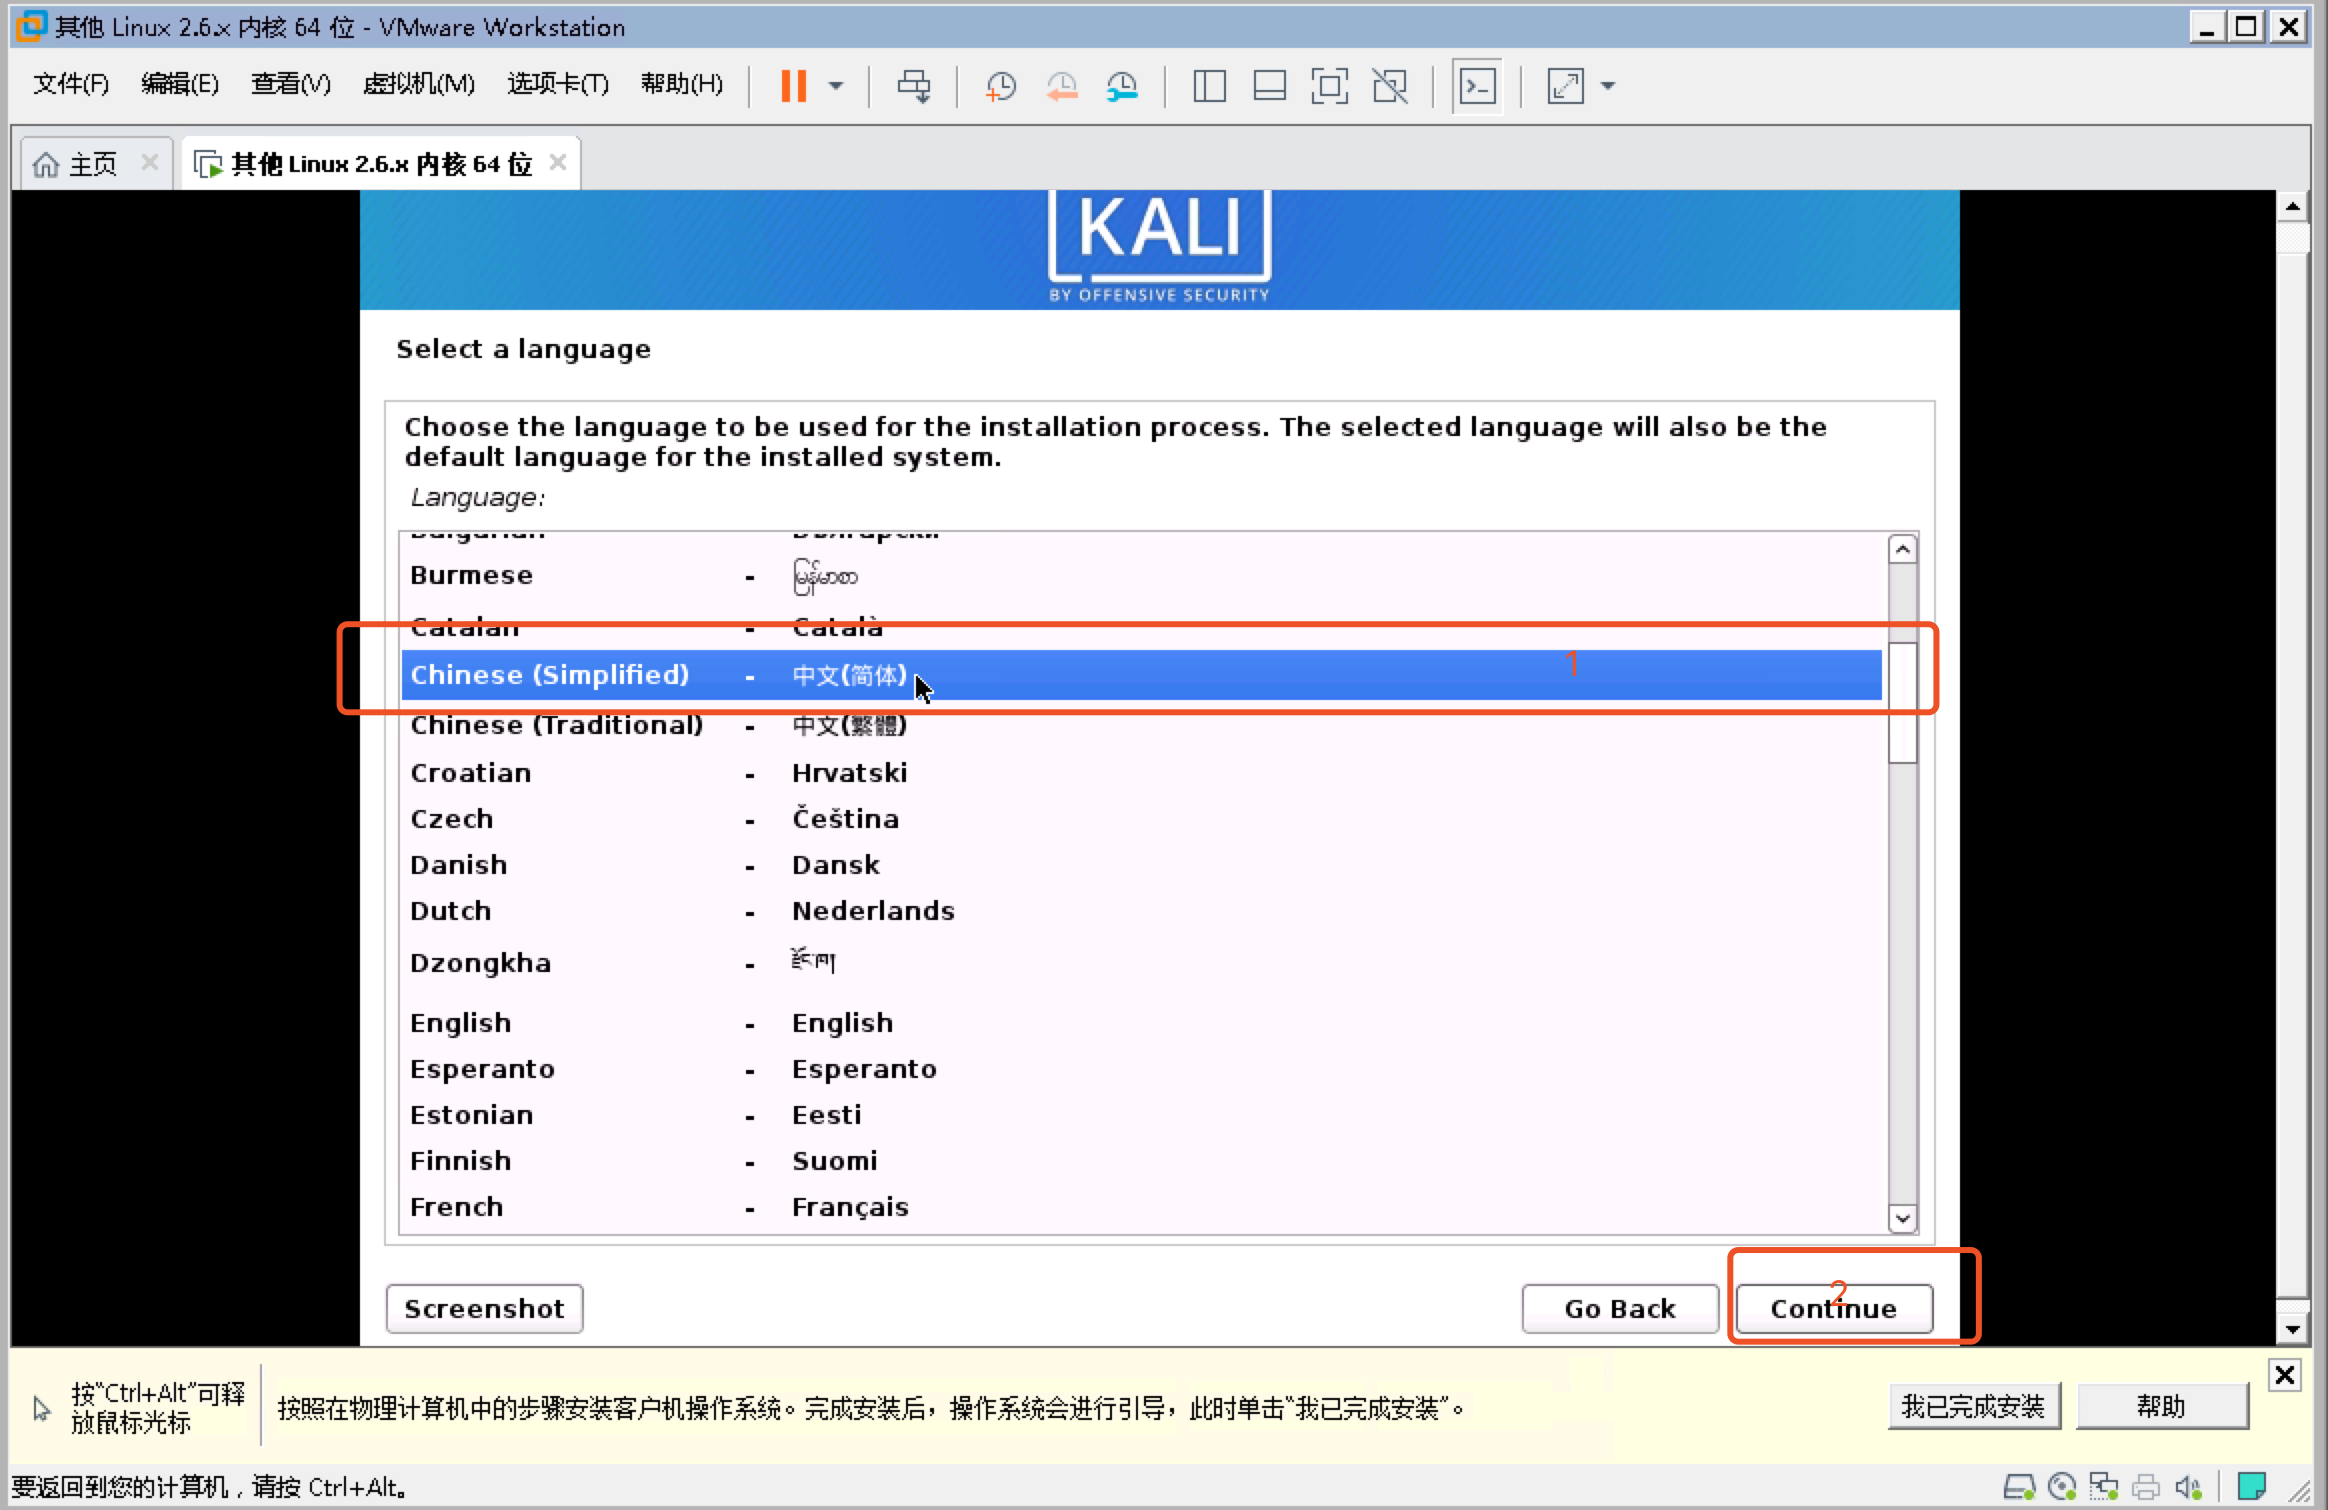Switch to the 主页 tab
The height and width of the screenshot is (1510, 2328).
(91, 164)
